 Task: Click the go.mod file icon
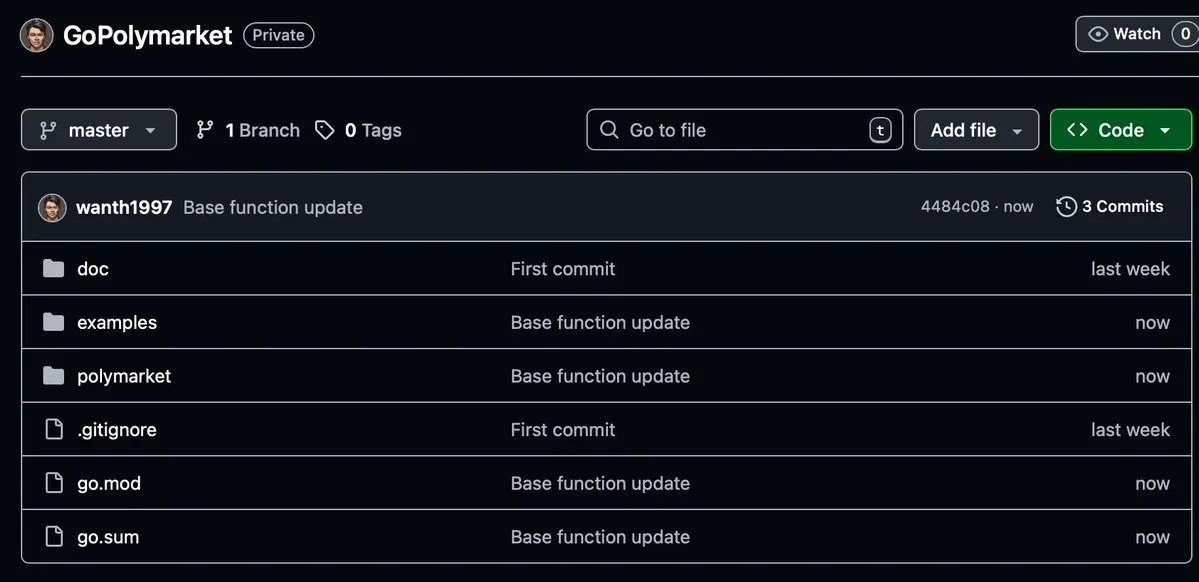point(54,483)
